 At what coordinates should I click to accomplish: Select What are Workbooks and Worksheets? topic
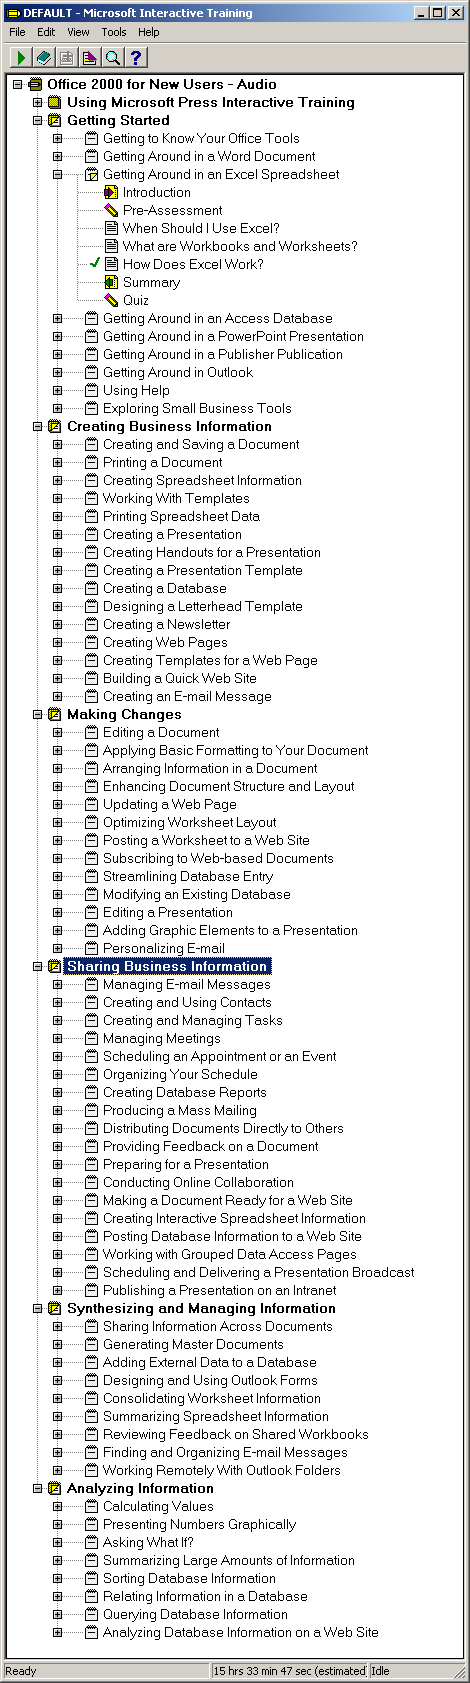tap(240, 246)
